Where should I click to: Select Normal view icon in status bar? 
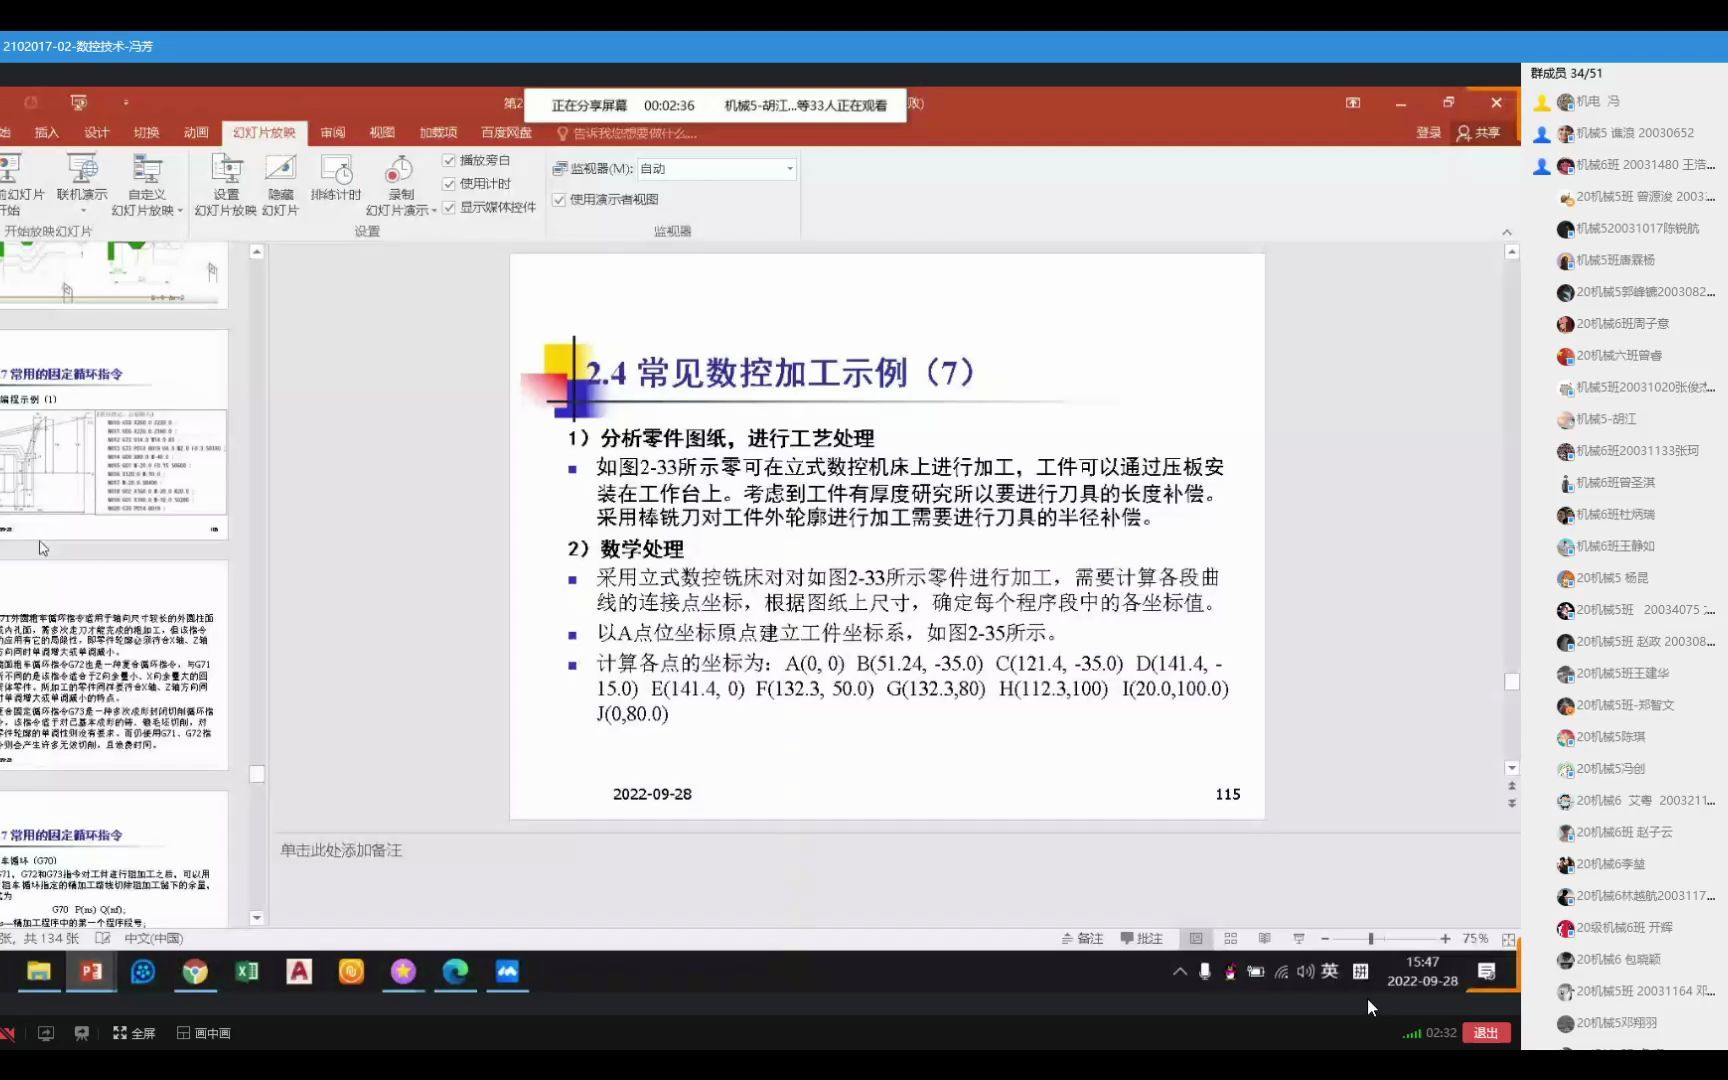pyautogui.click(x=1196, y=938)
